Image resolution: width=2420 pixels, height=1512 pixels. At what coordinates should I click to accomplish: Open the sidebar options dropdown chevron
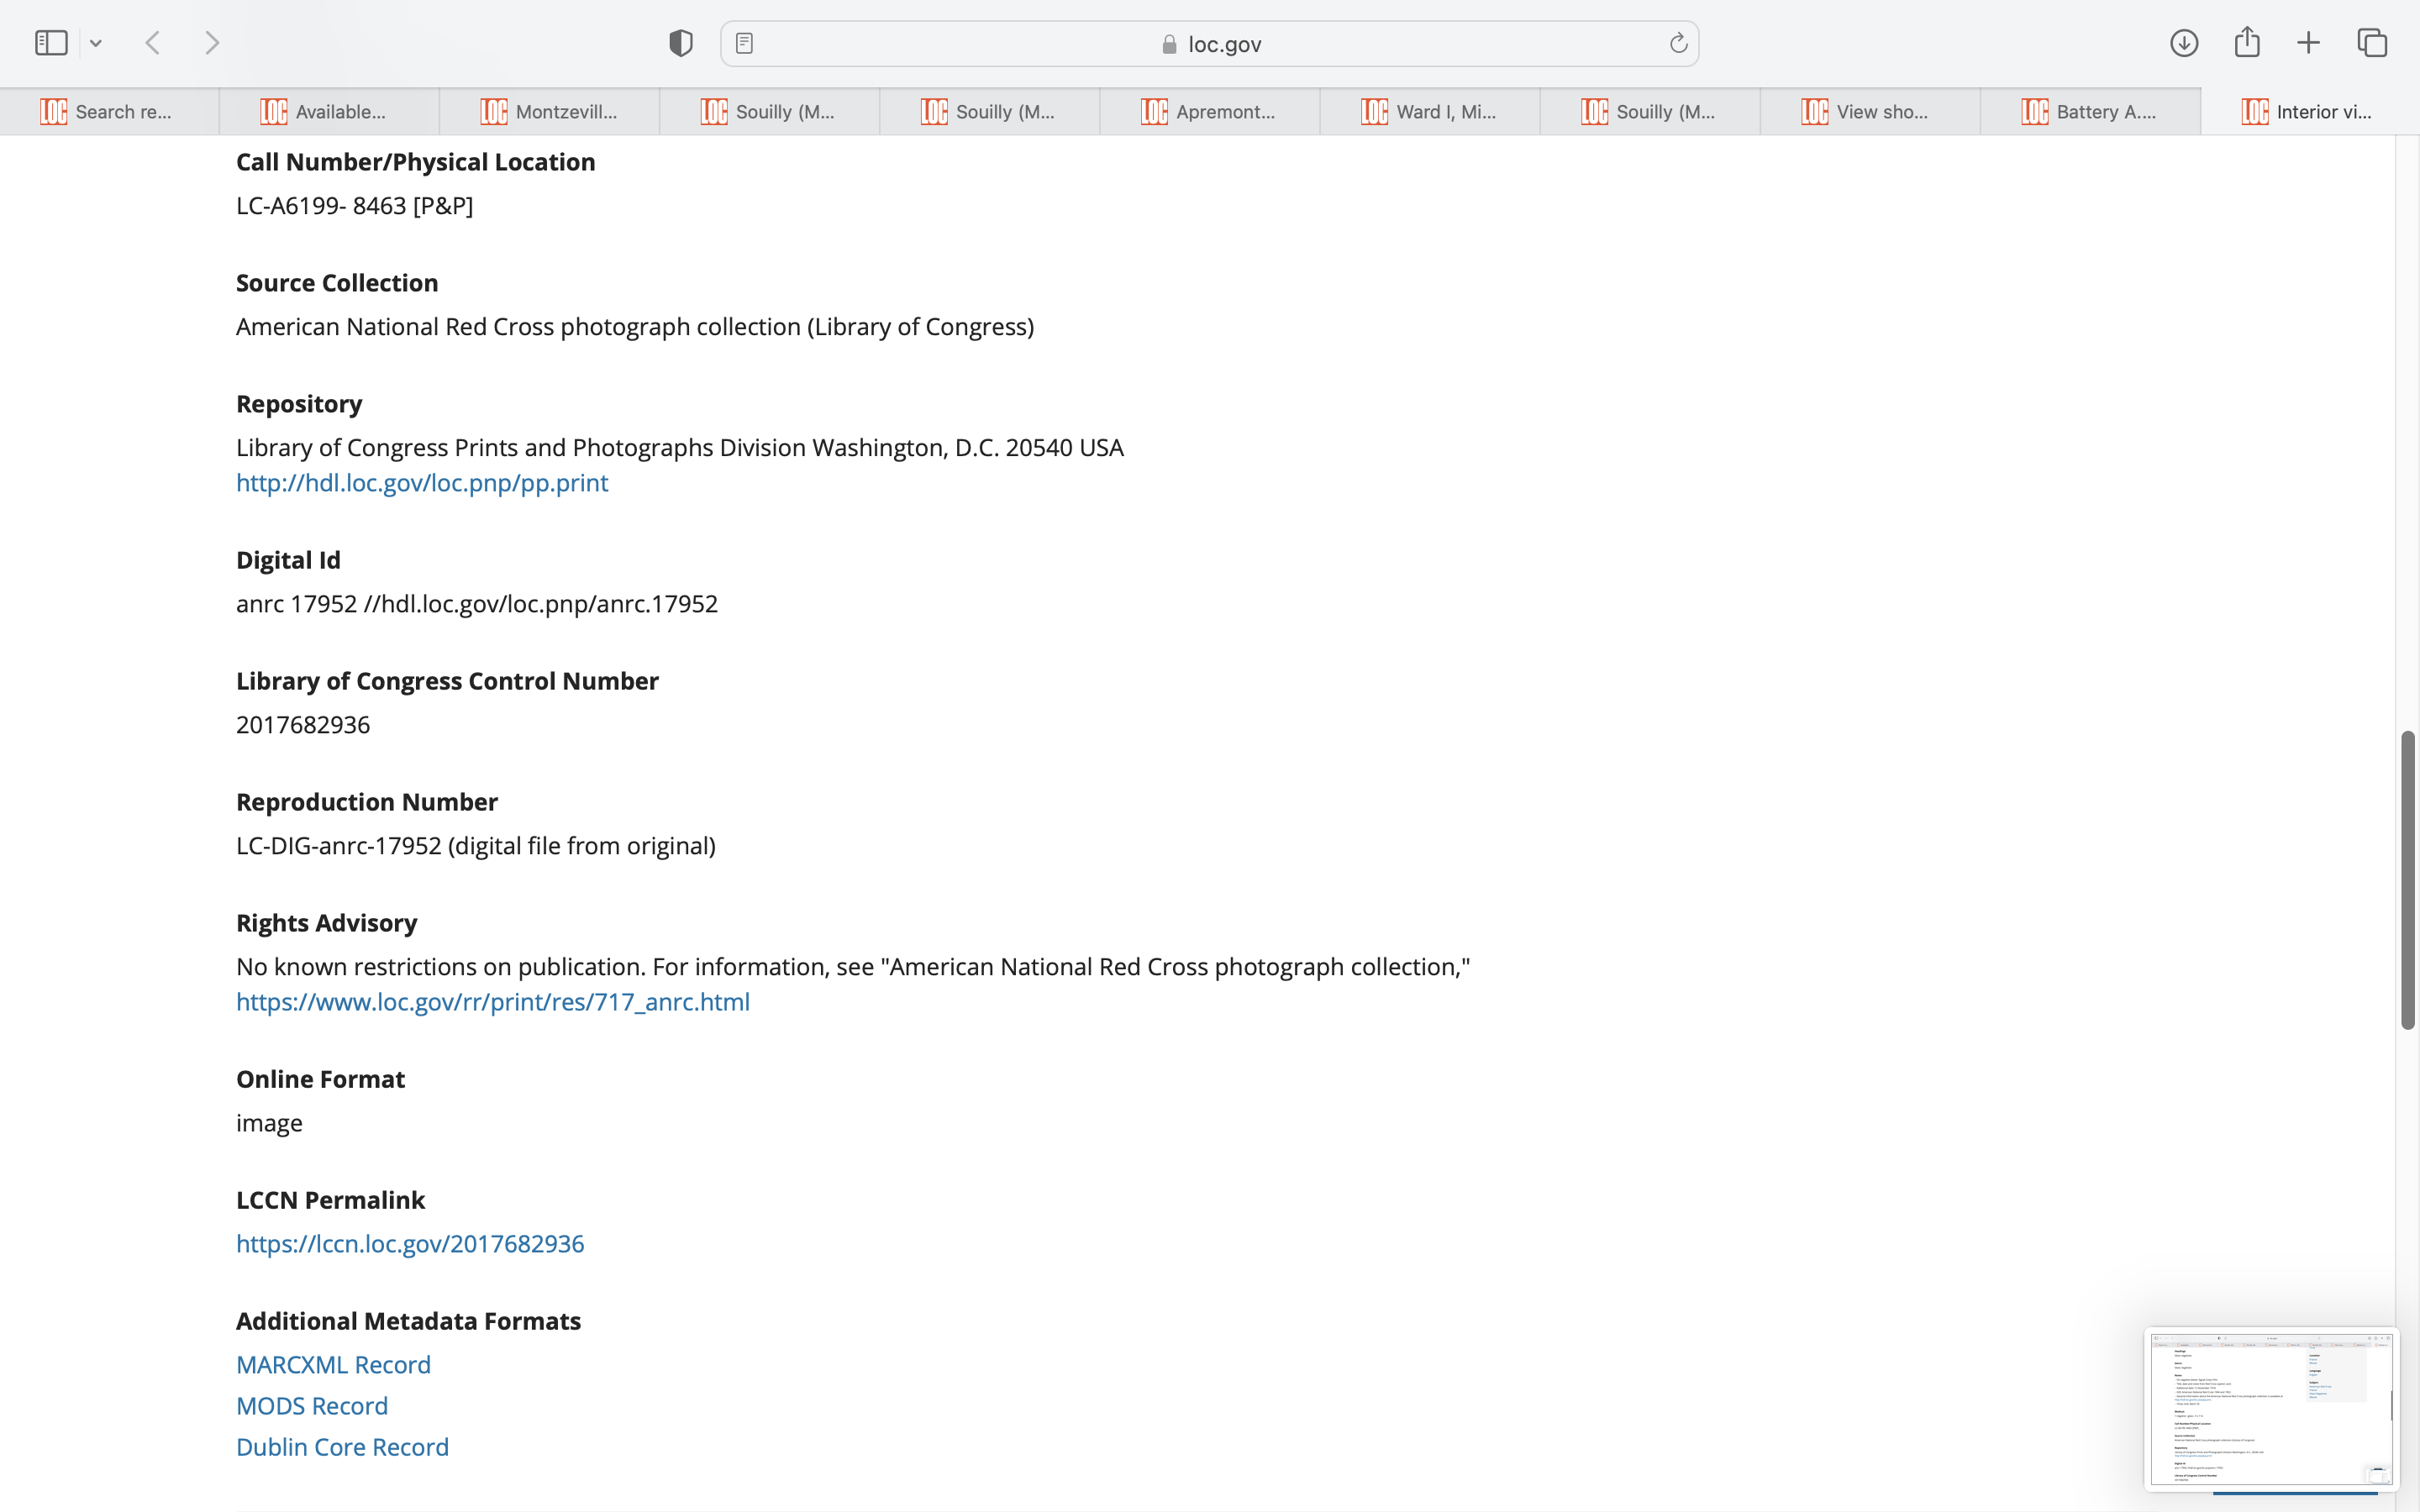point(96,43)
